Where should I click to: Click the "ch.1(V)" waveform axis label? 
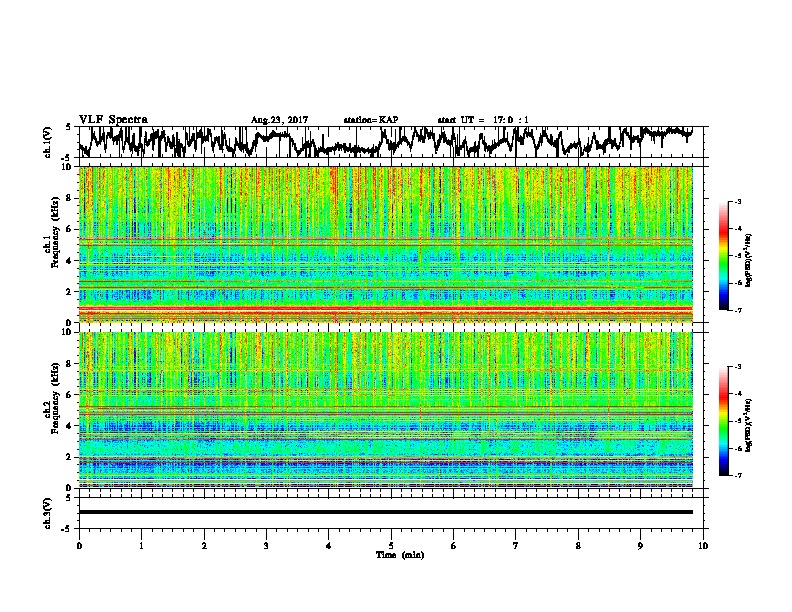pyautogui.click(x=48, y=142)
